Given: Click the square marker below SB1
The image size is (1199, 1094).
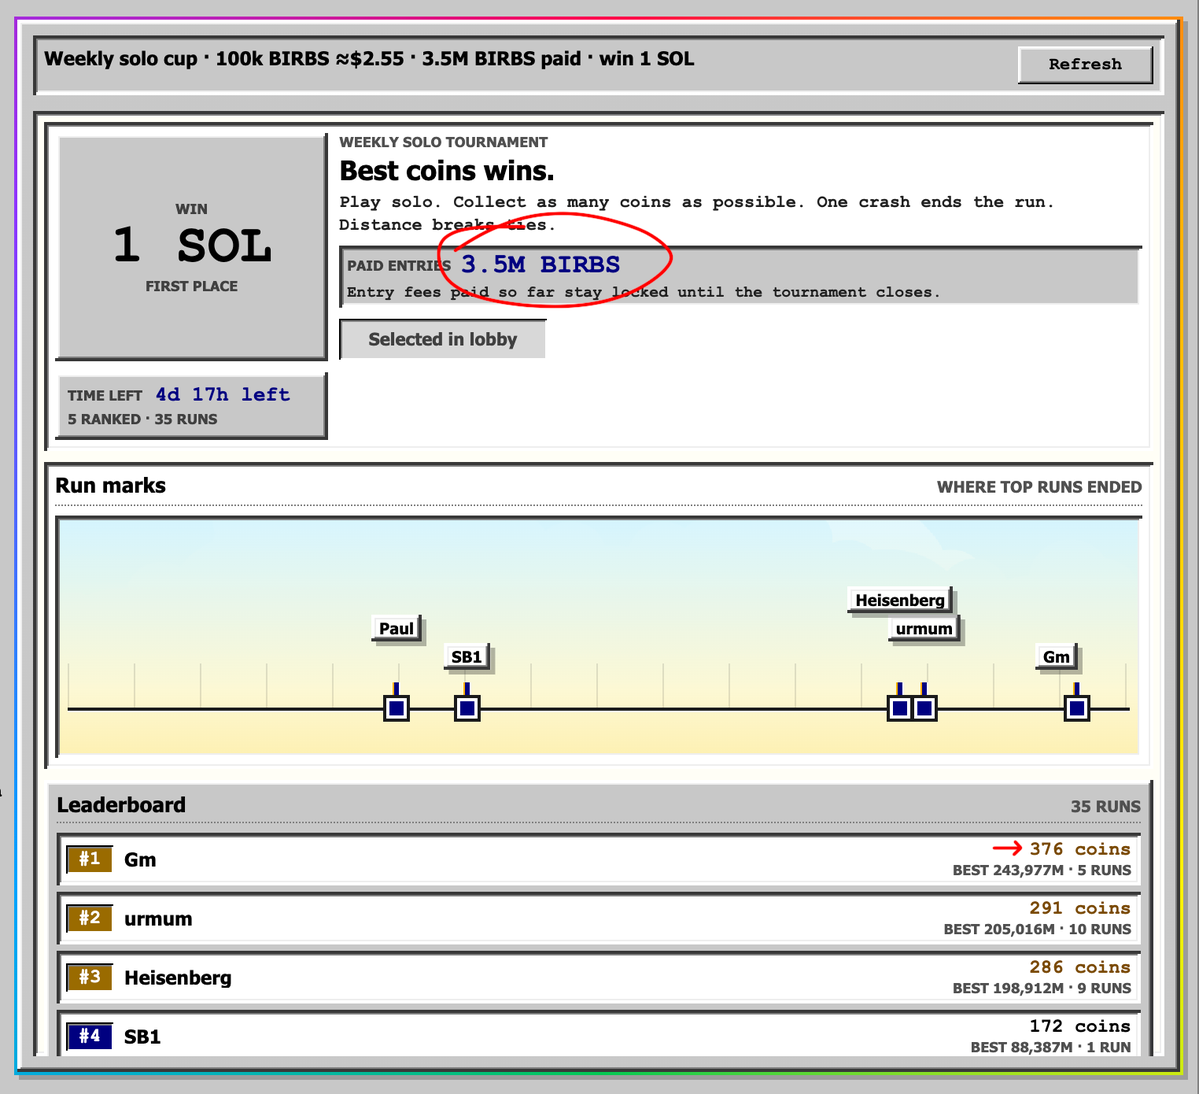Looking at the screenshot, I should click(467, 709).
